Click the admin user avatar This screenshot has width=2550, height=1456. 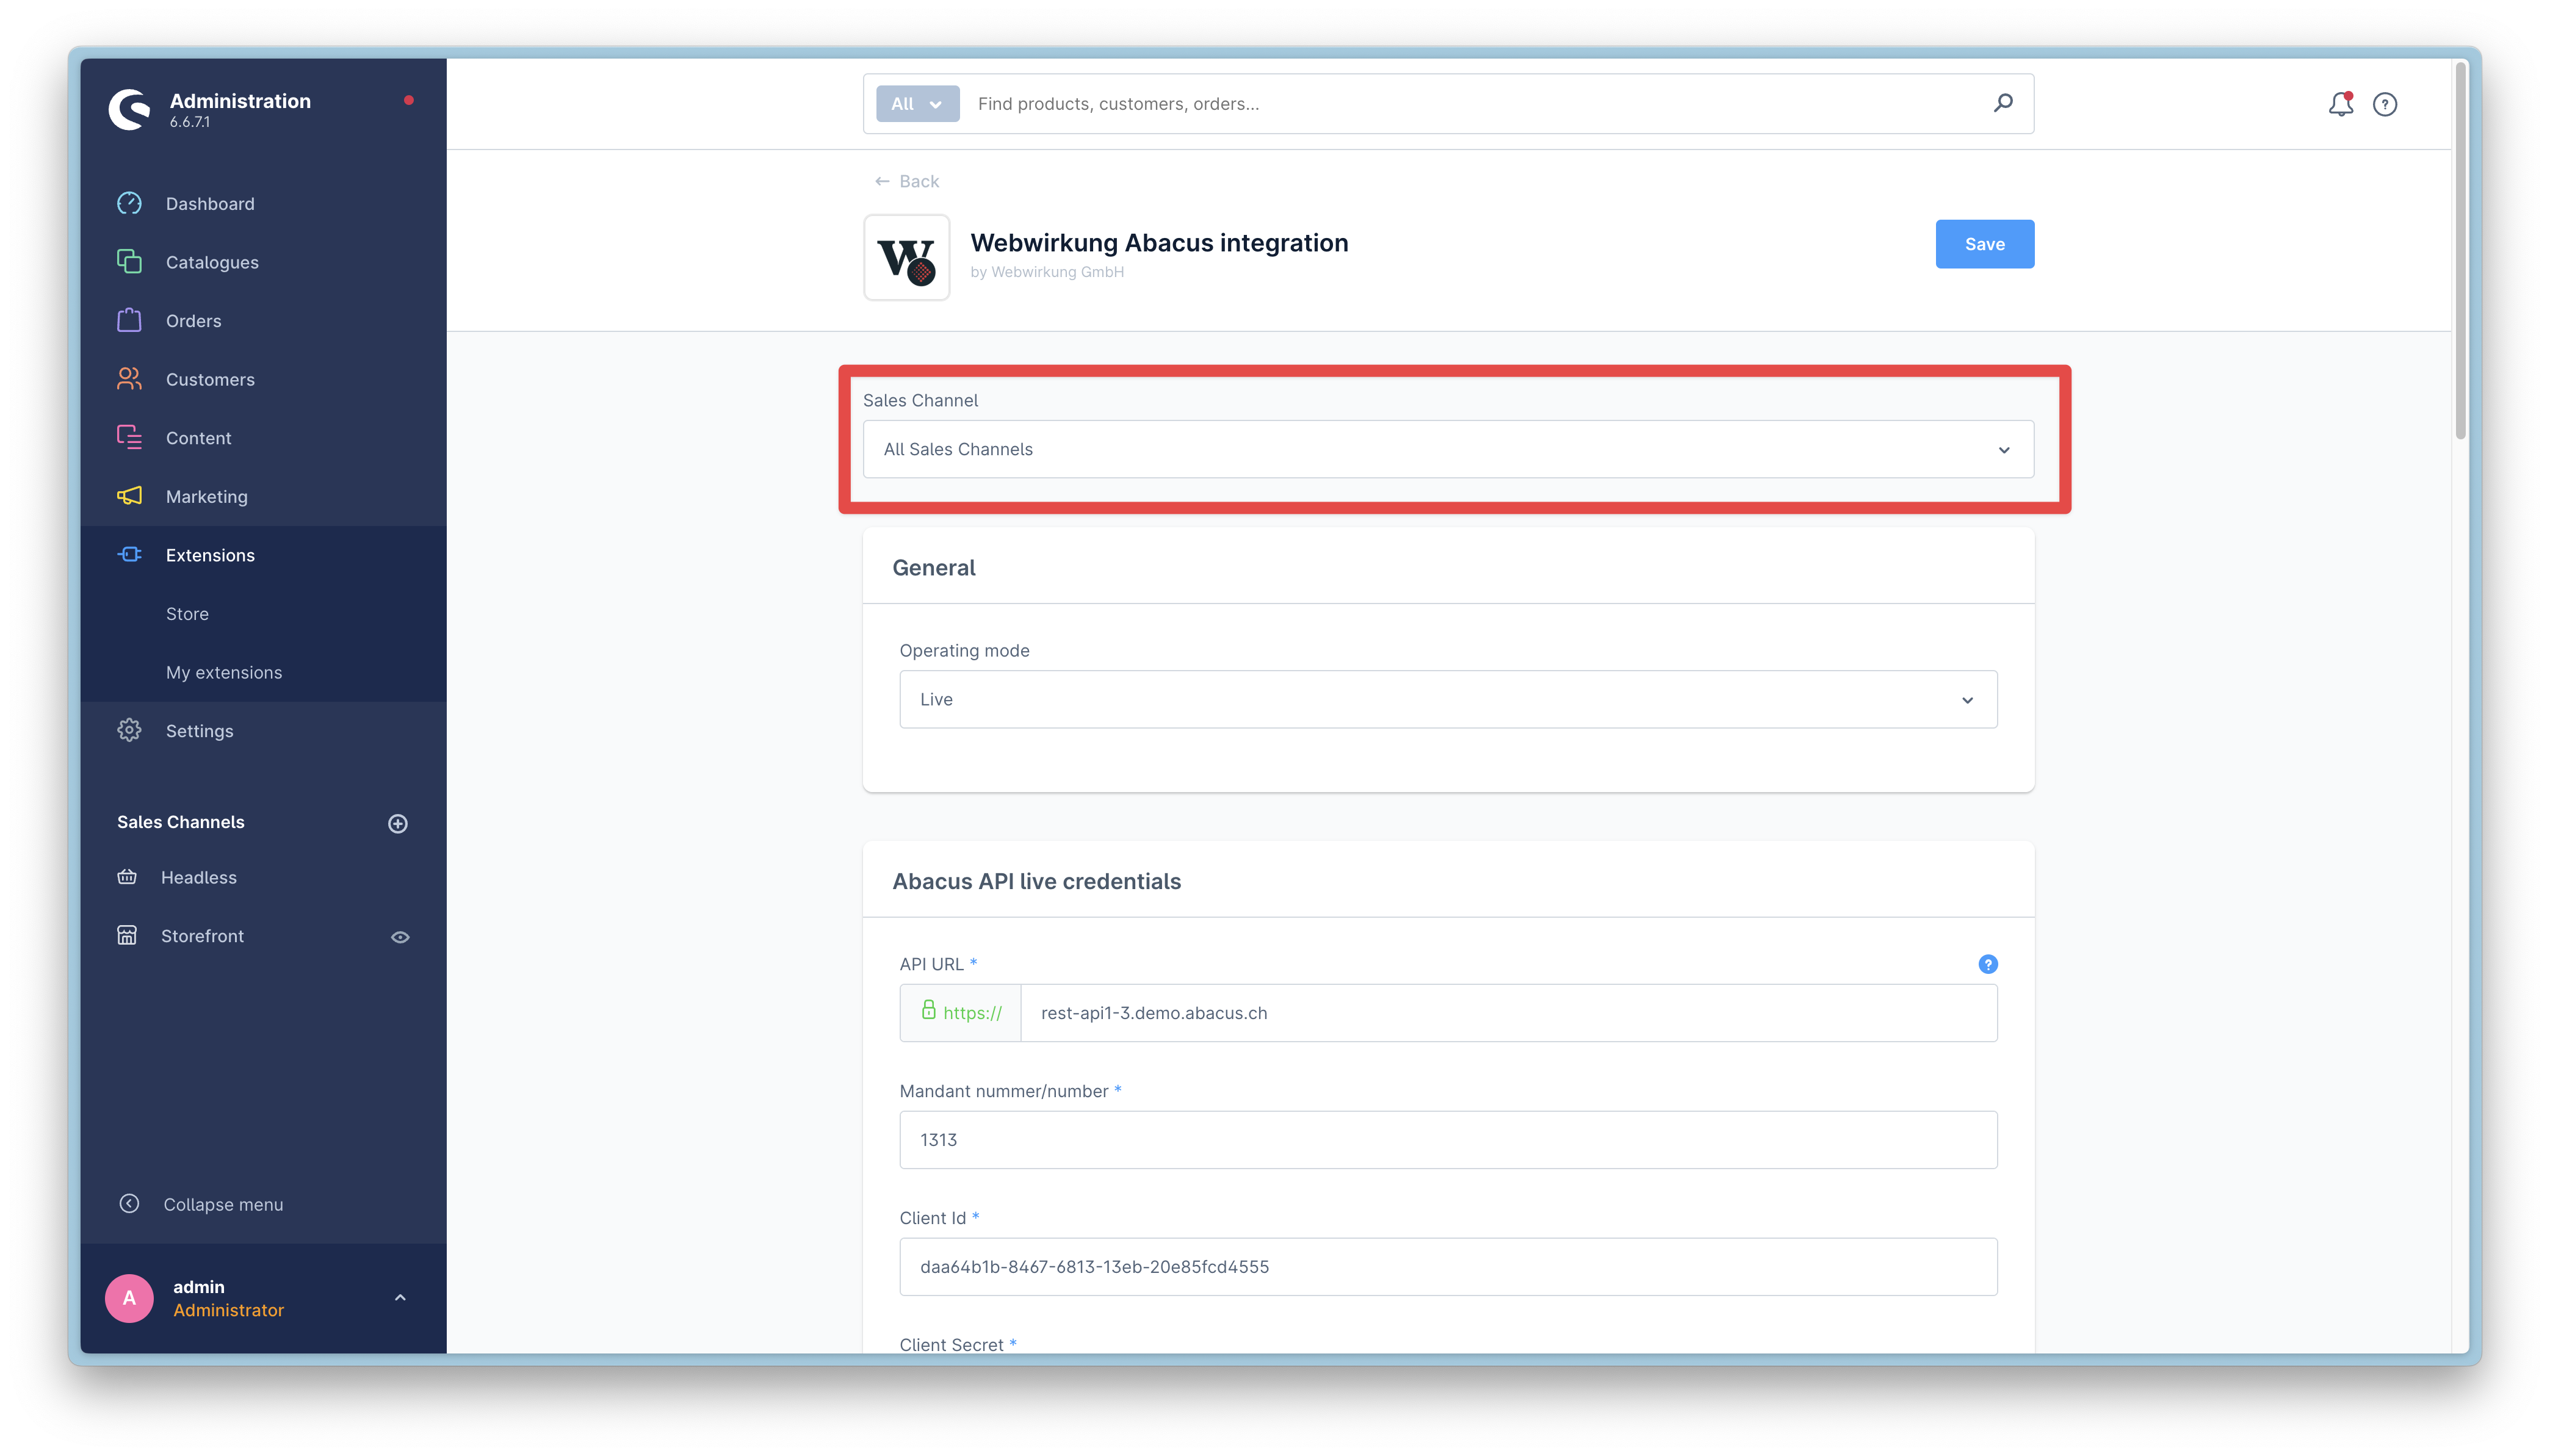pyautogui.click(x=129, y=1298)
